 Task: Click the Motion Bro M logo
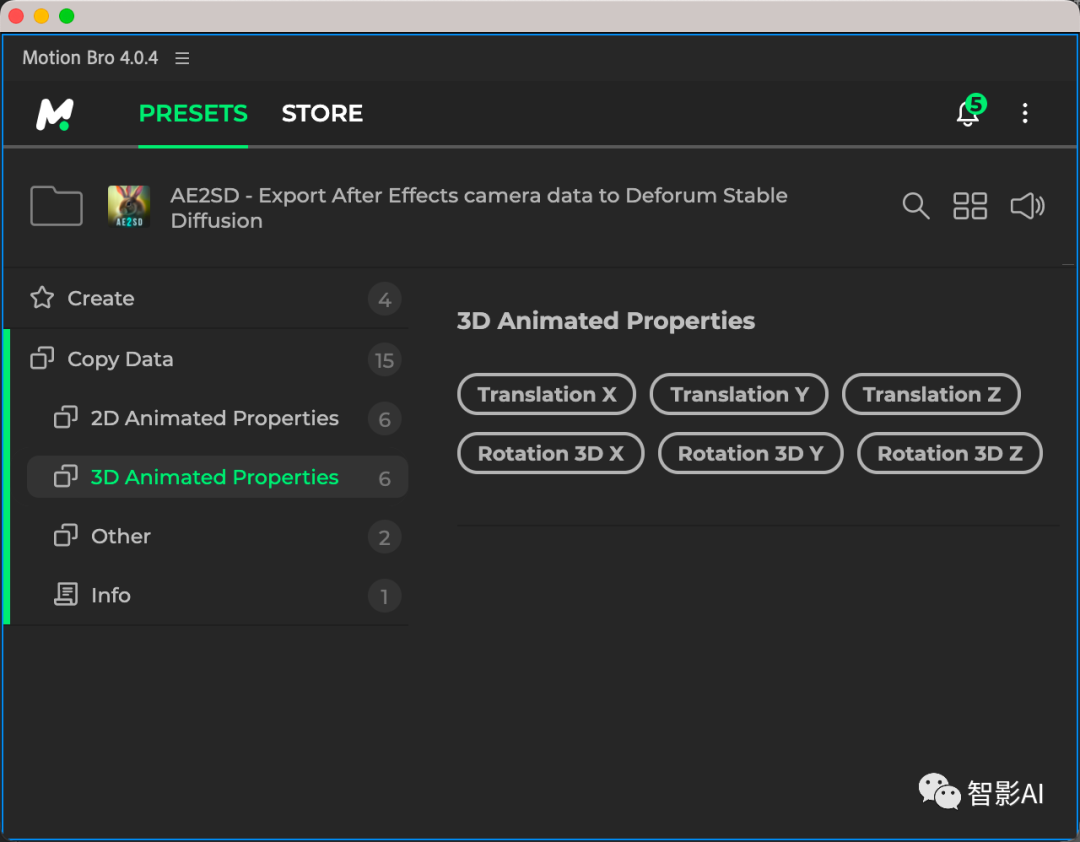pyautogui.click(x=54, y=114)
